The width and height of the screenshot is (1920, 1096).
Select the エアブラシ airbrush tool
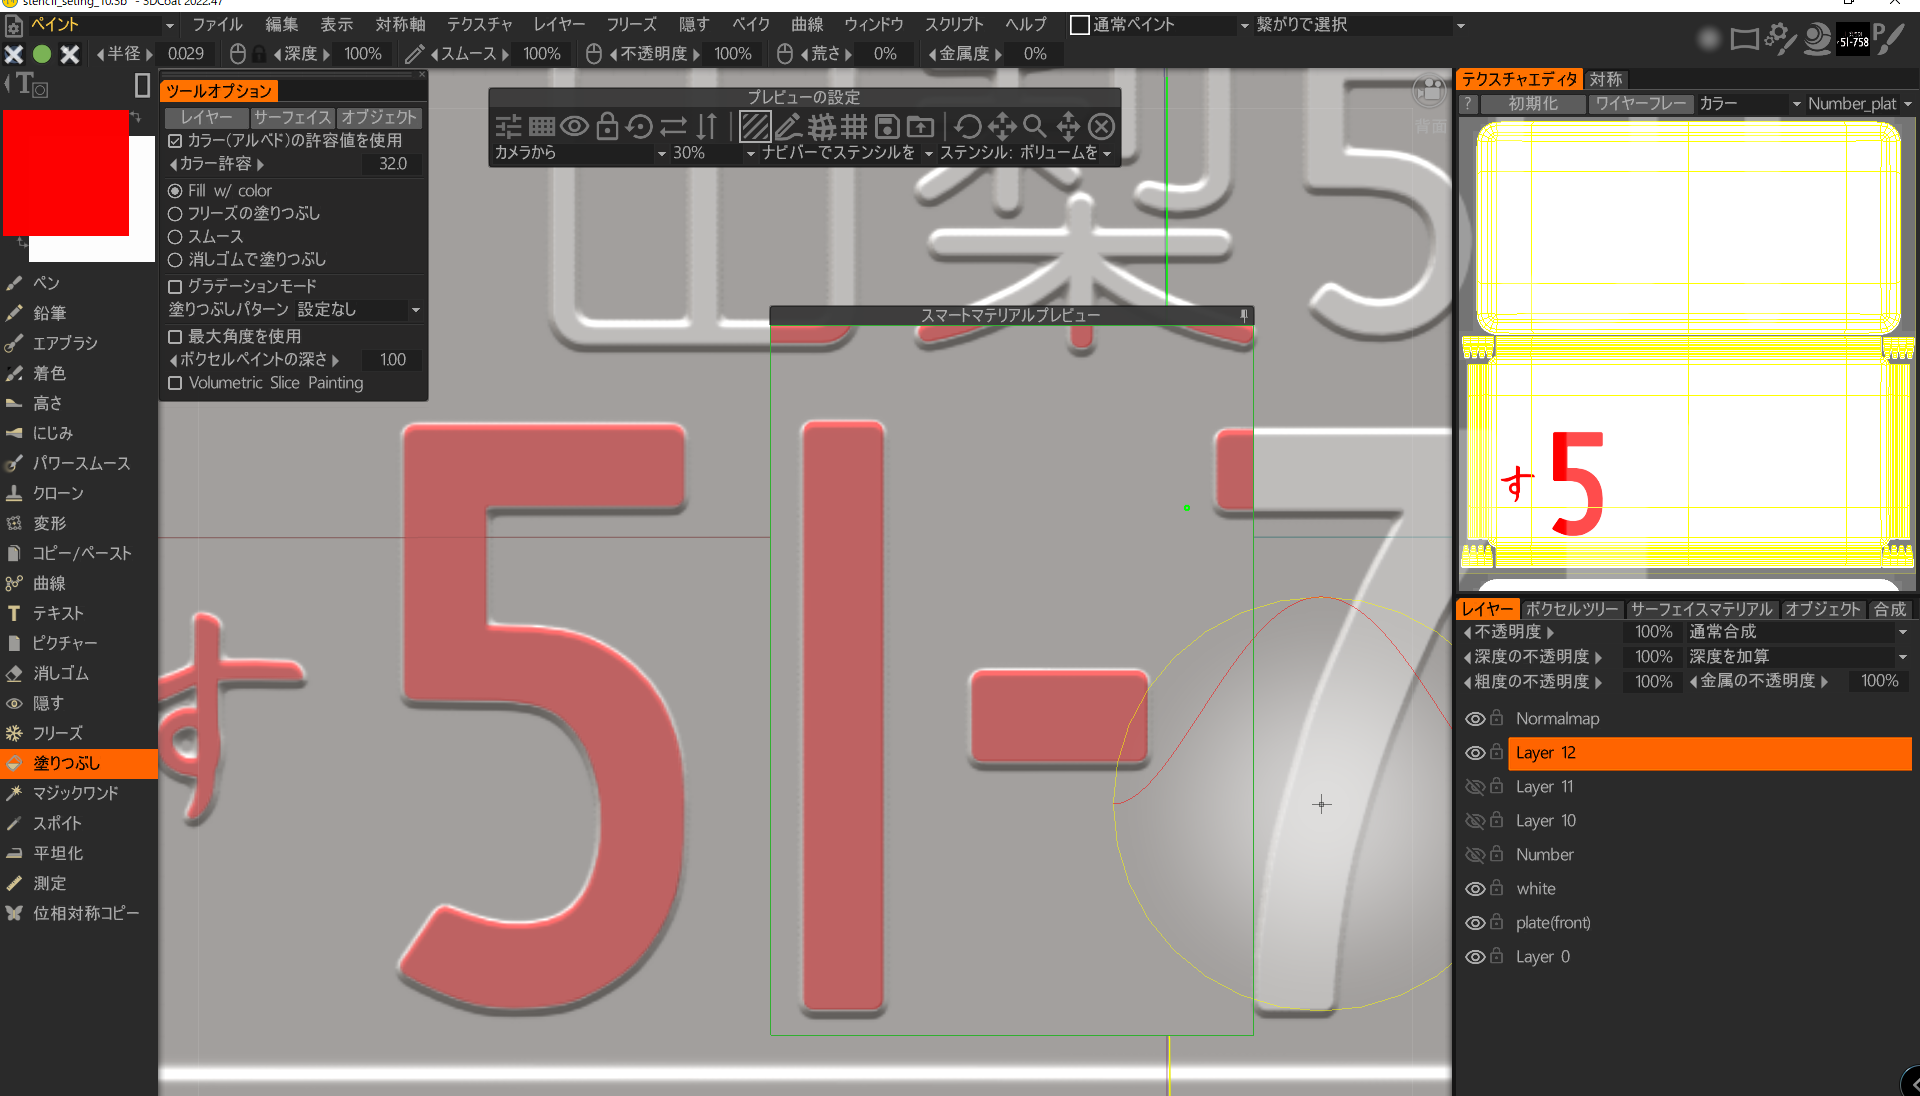tap(65, 343)
